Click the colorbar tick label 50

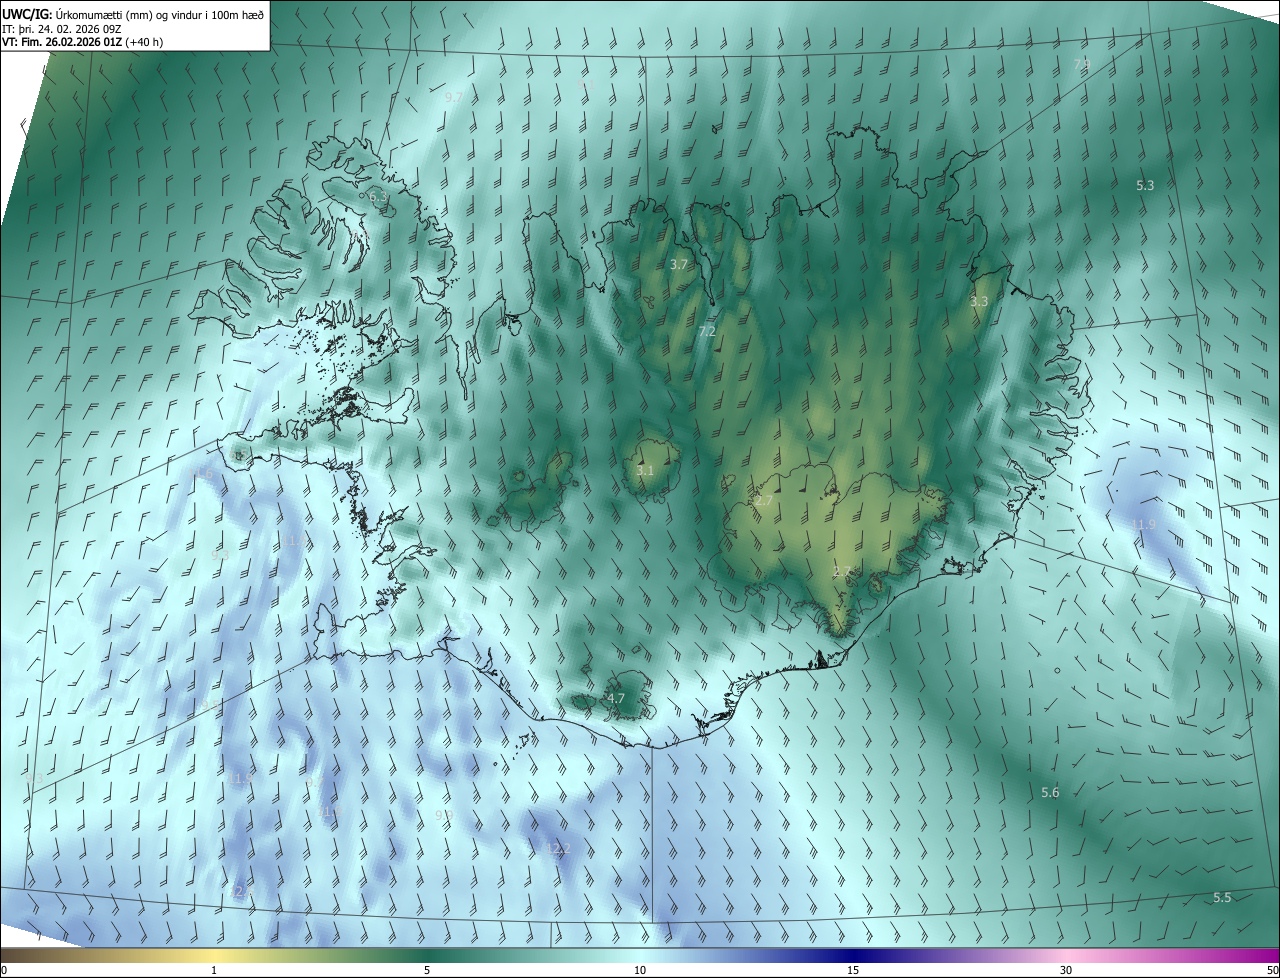[1271, 970]
